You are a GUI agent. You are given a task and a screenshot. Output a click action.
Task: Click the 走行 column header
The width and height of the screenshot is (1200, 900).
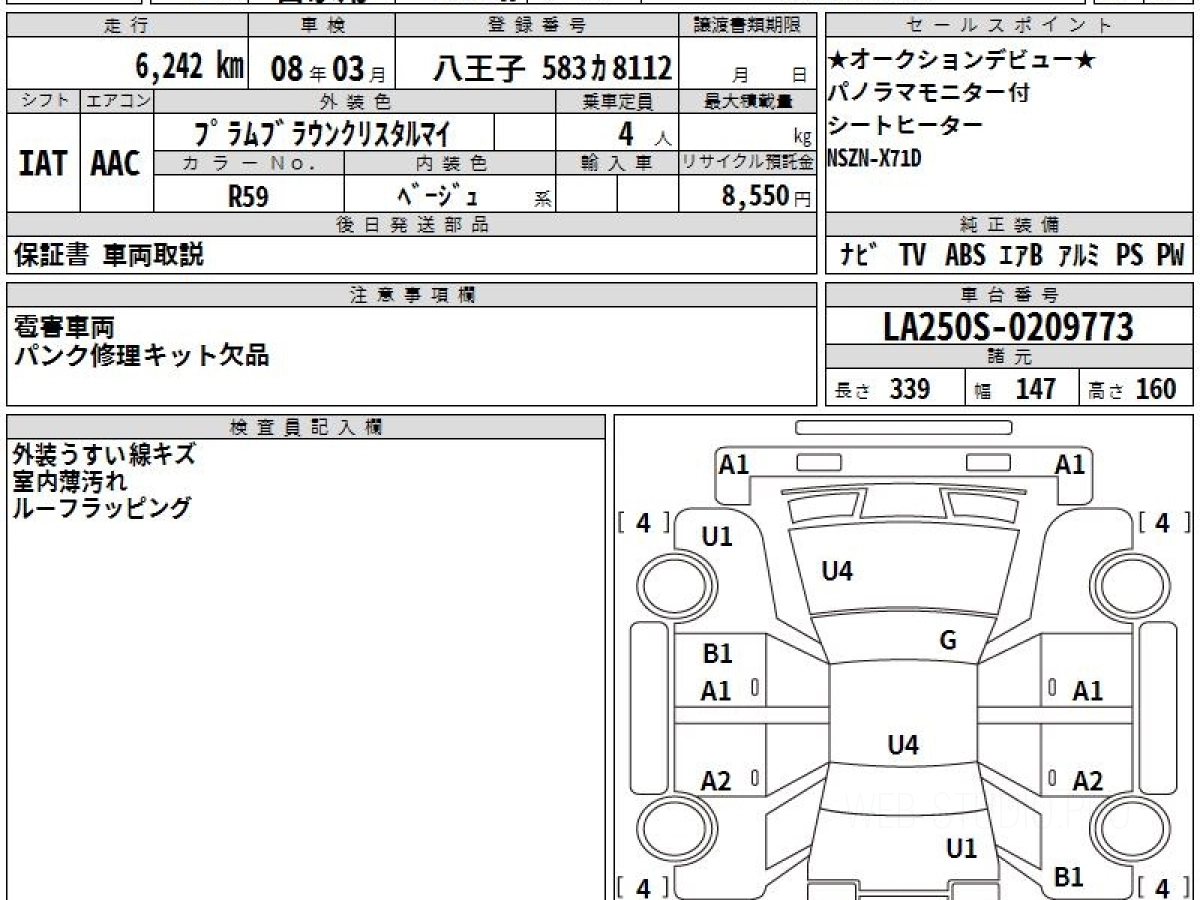coord(126,26)
